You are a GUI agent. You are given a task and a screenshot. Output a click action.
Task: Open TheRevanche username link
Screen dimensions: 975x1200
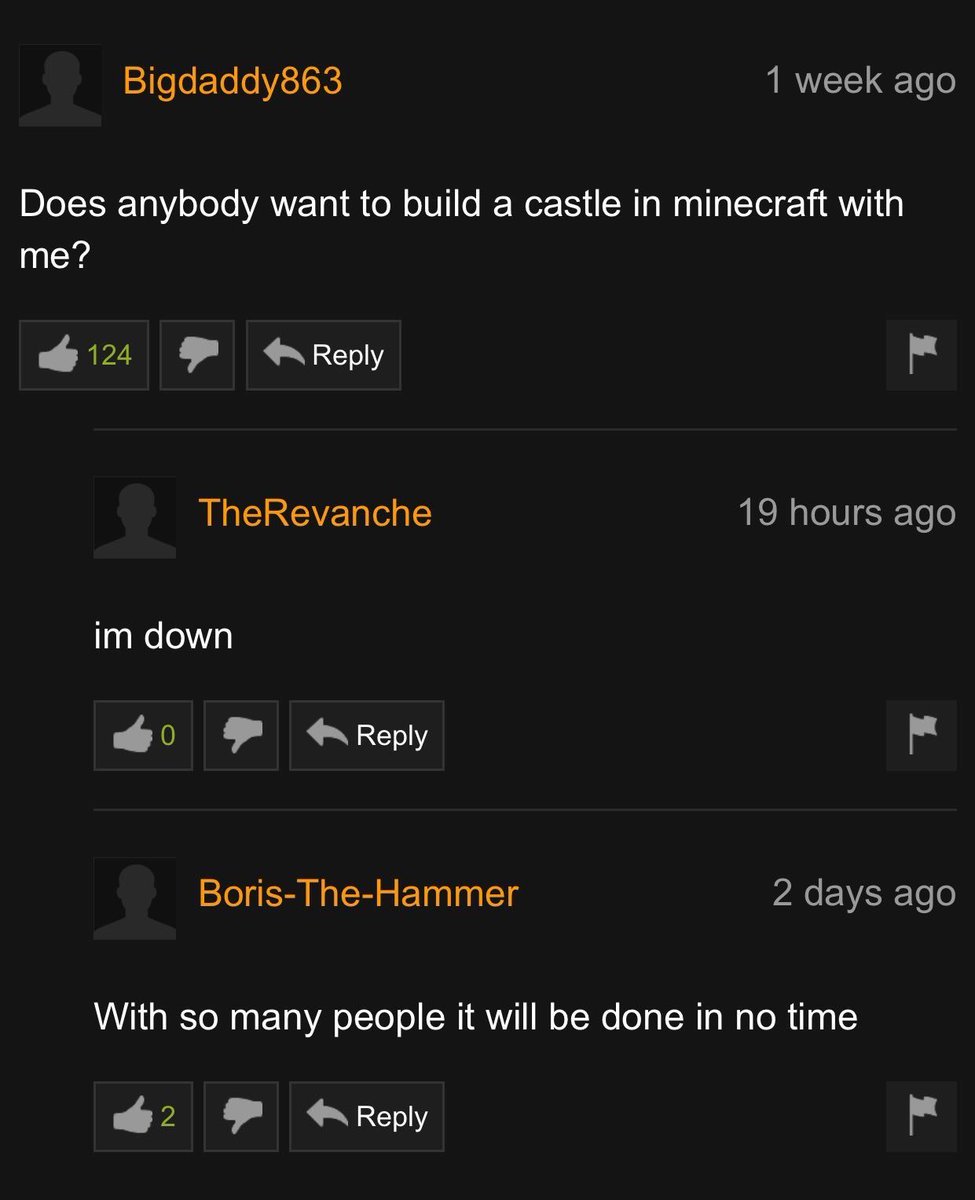[315, 512]
